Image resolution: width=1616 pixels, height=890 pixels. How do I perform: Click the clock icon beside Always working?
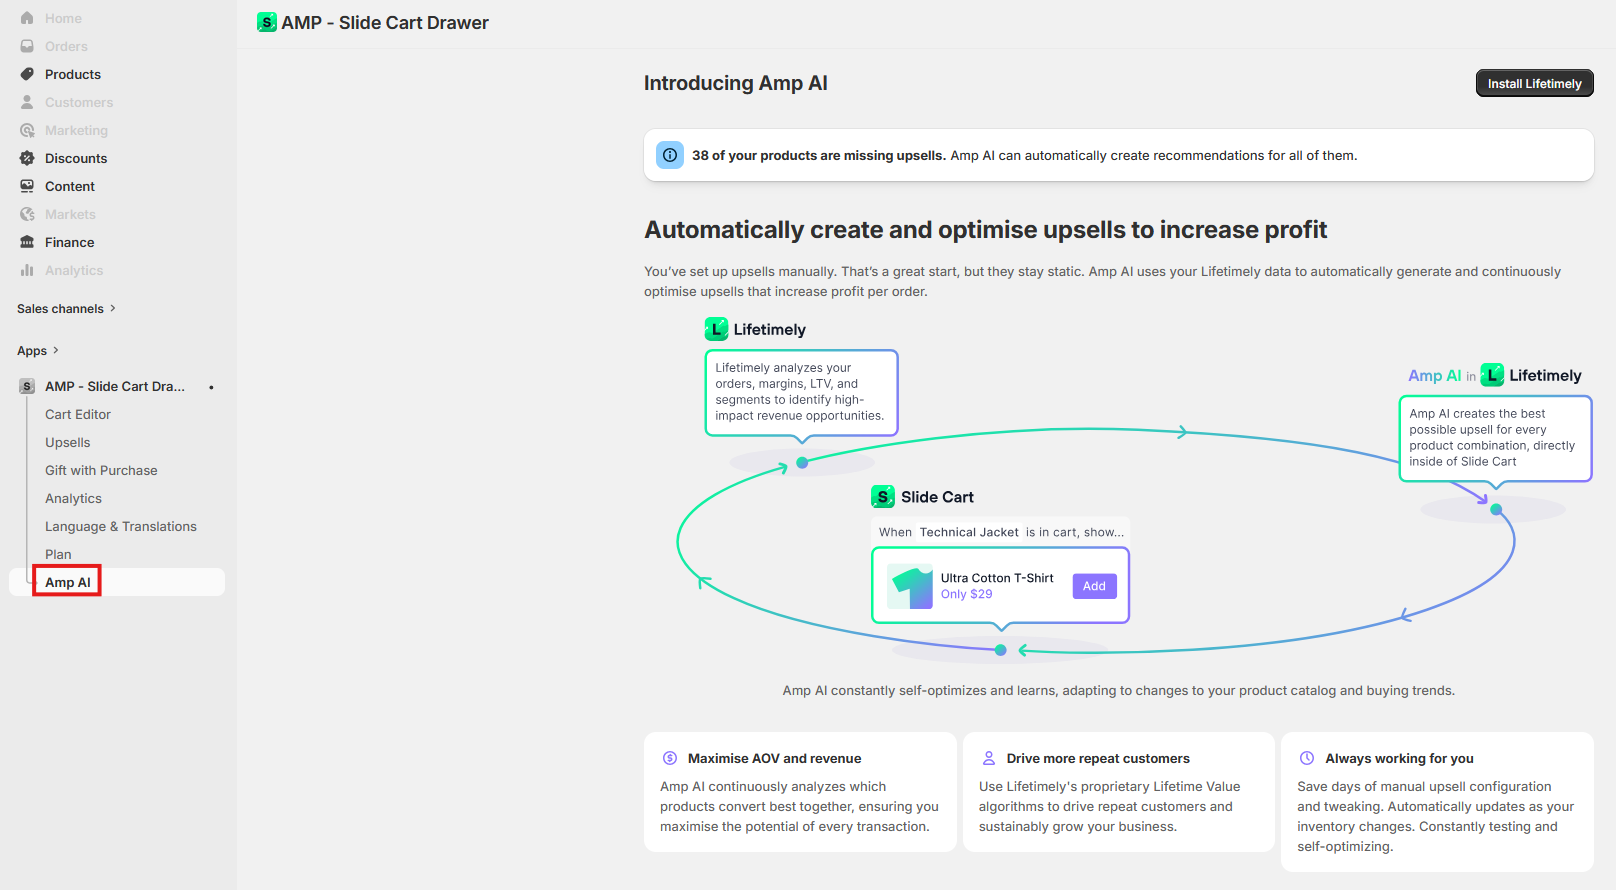(x=1307, y=758)
